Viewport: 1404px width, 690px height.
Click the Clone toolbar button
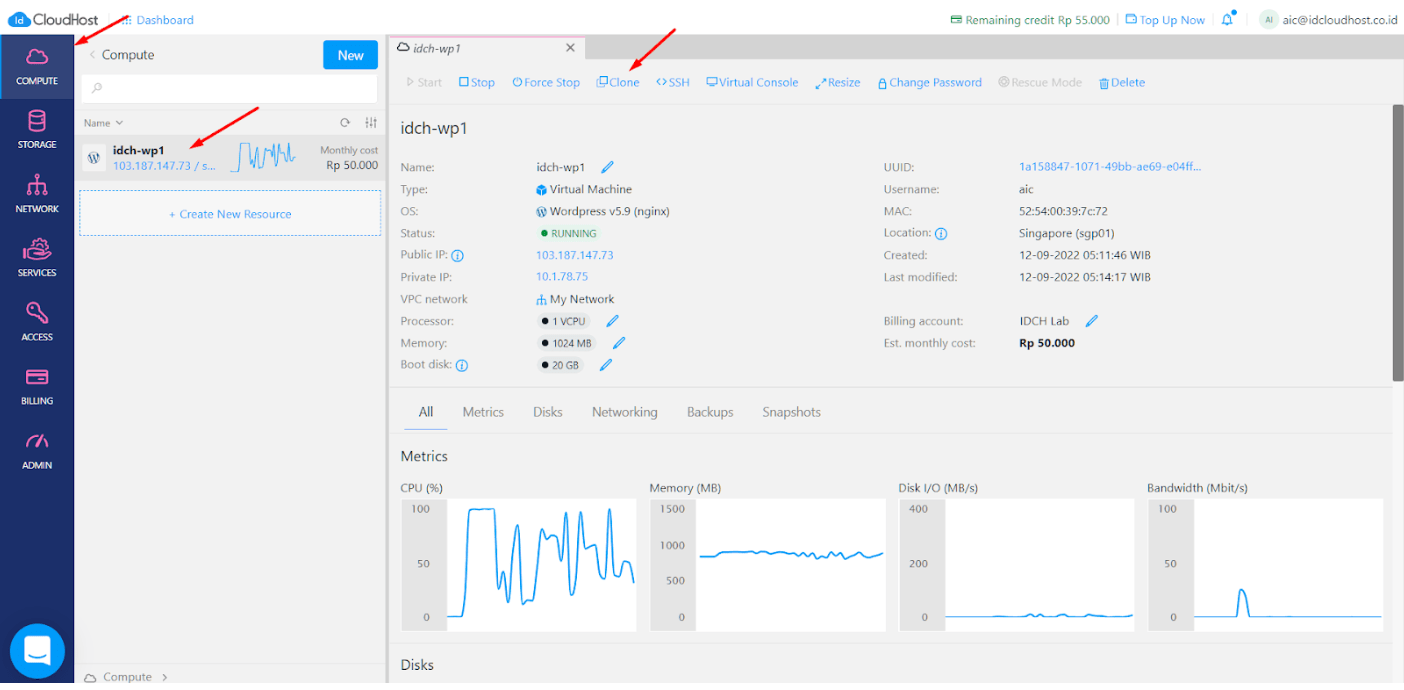pyautogui.click(x=618, y=82)
